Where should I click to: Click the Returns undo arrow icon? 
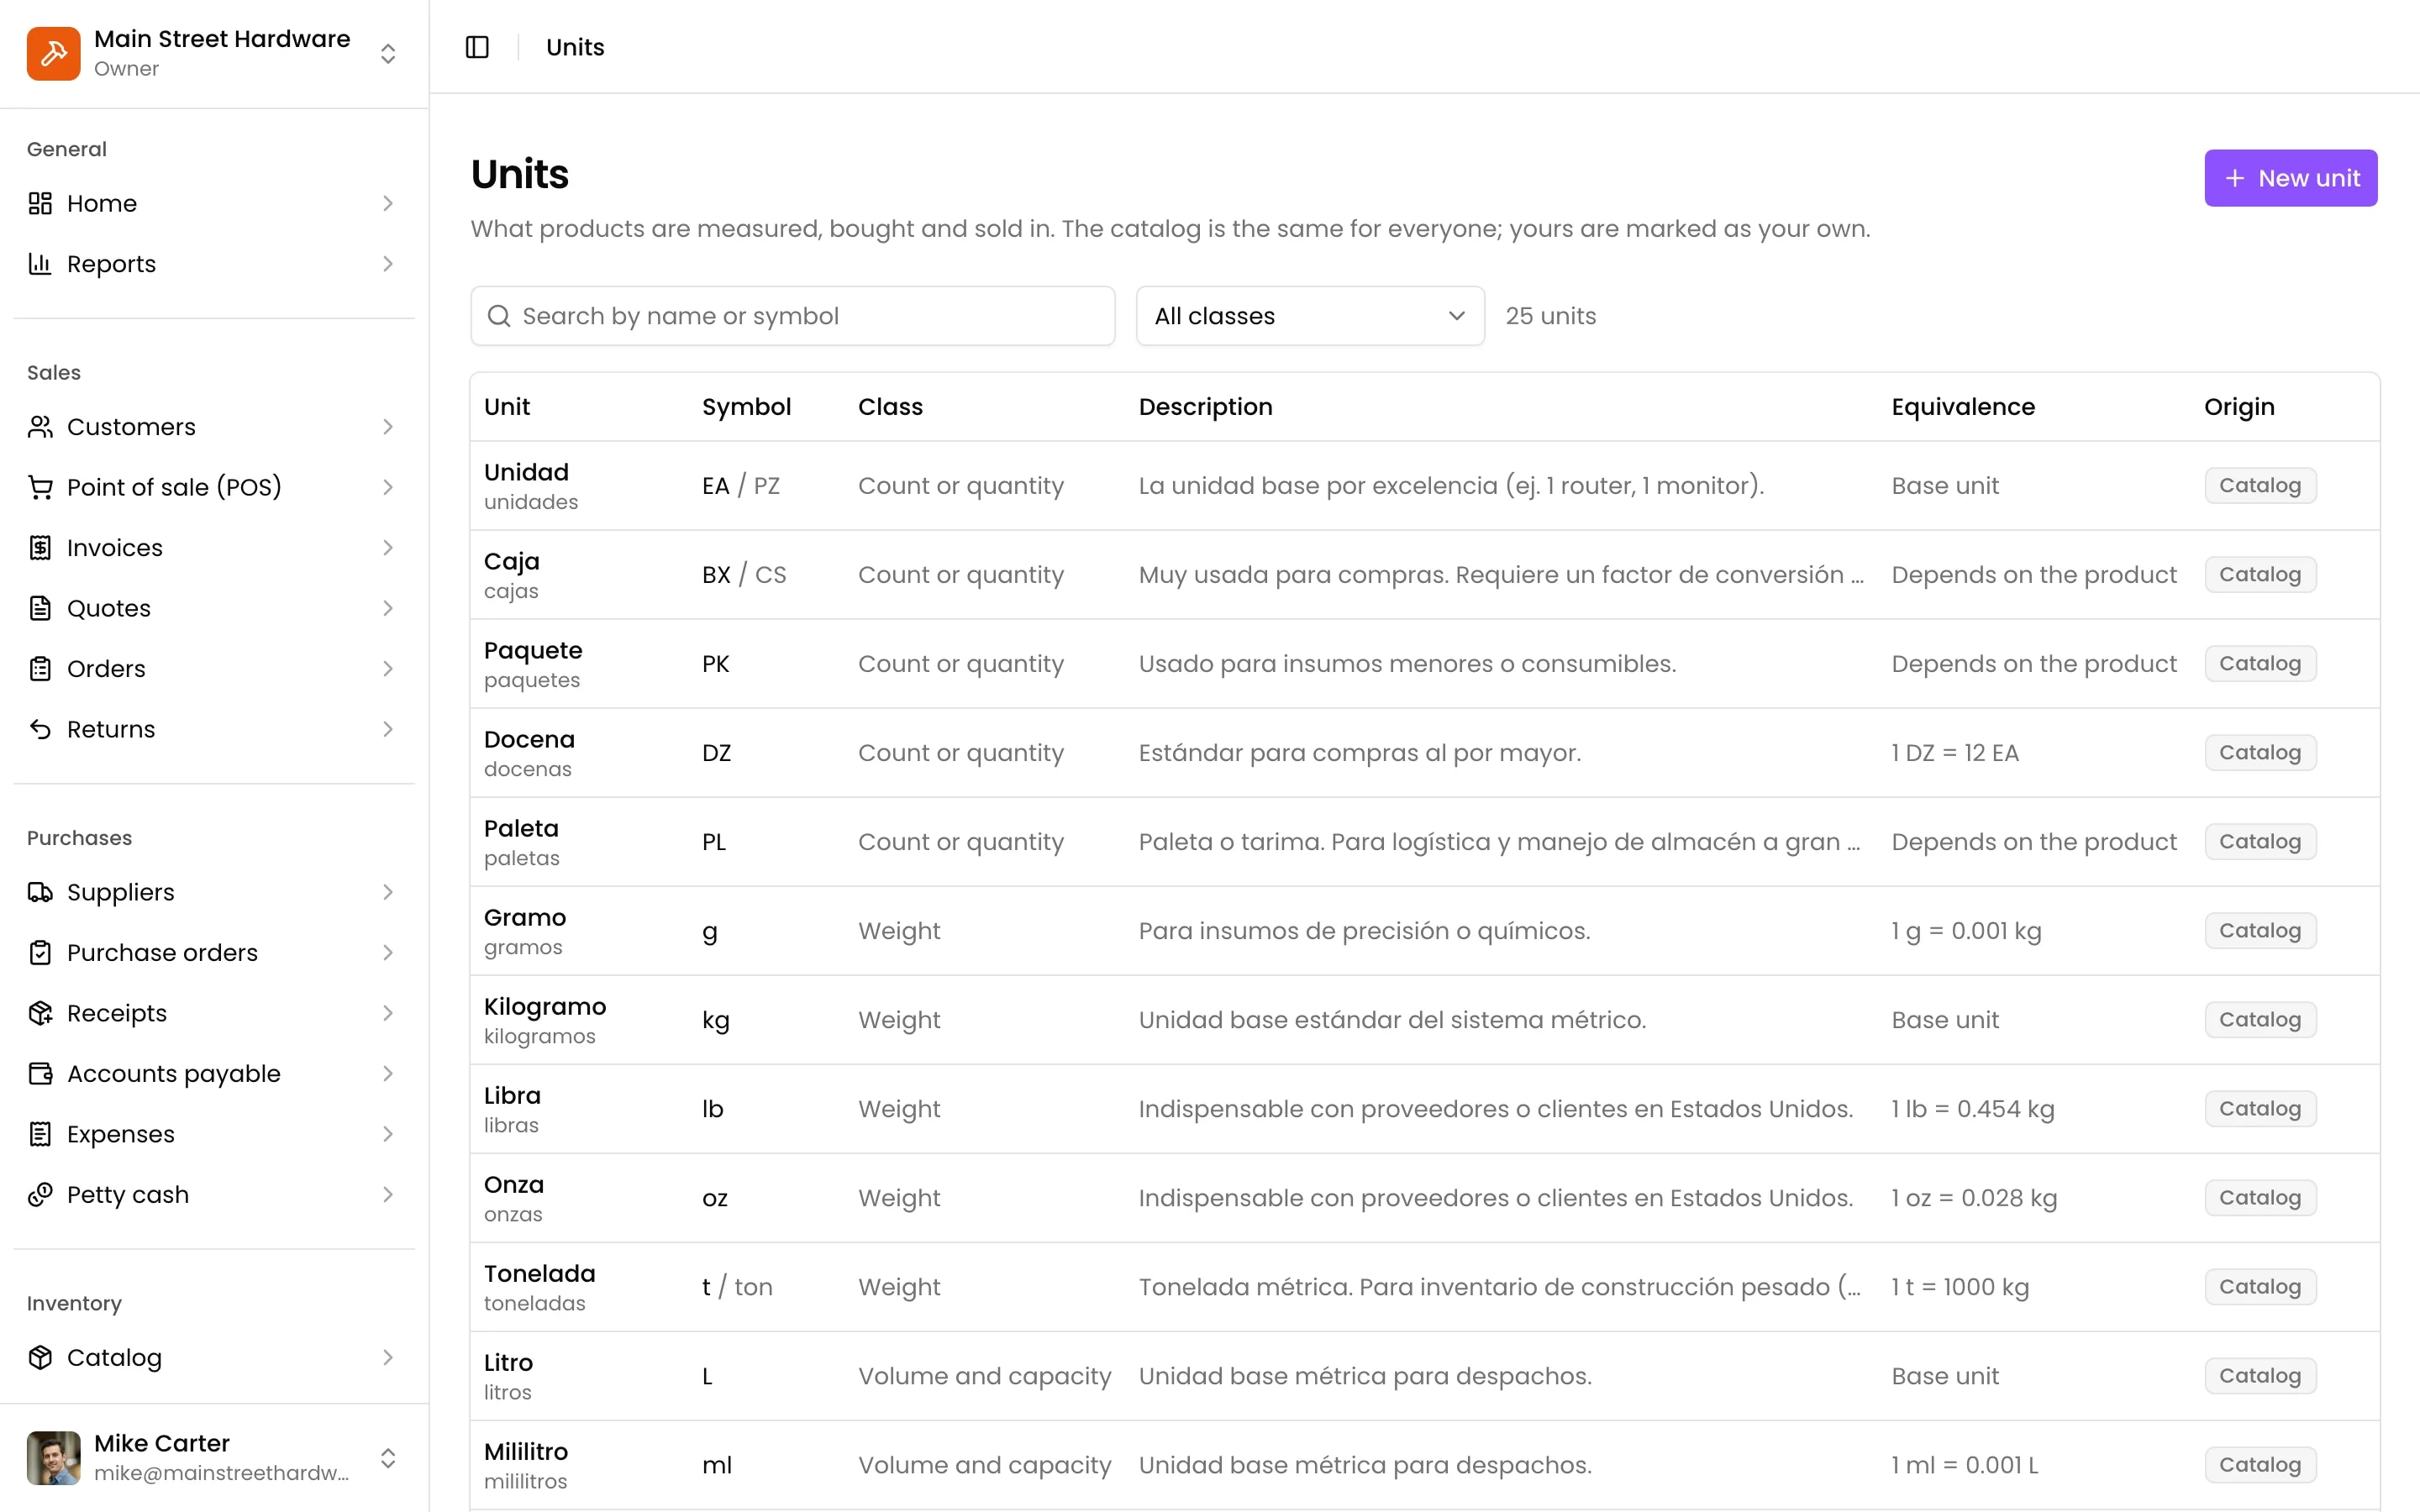point(40,729)
